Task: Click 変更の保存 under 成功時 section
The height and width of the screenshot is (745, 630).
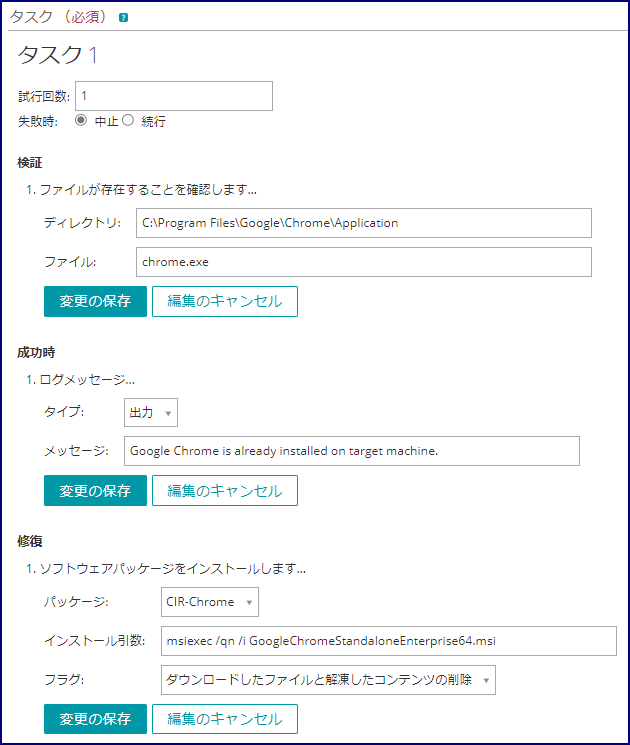Action: coord(95,490)
